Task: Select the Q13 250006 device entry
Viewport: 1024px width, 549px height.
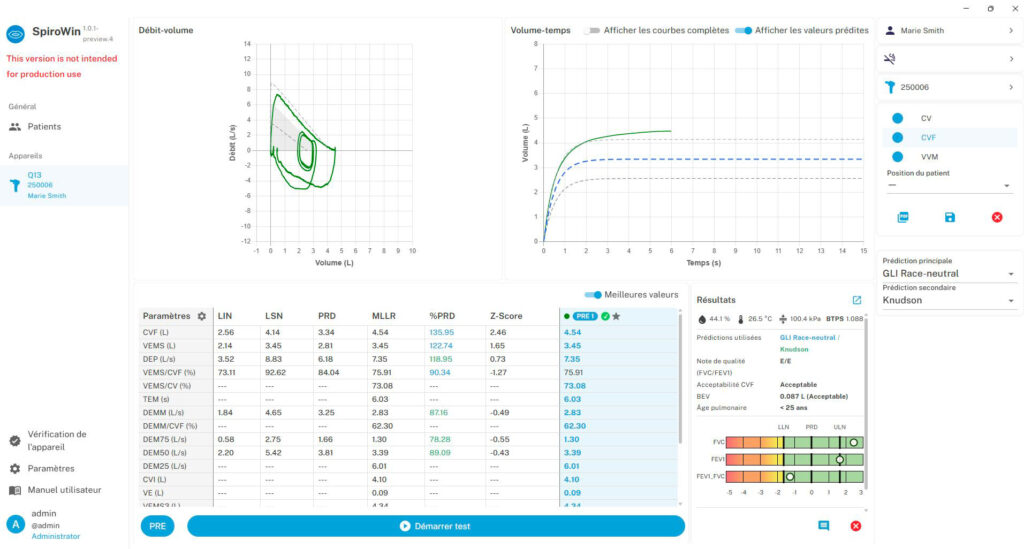Action: point(64,185)
